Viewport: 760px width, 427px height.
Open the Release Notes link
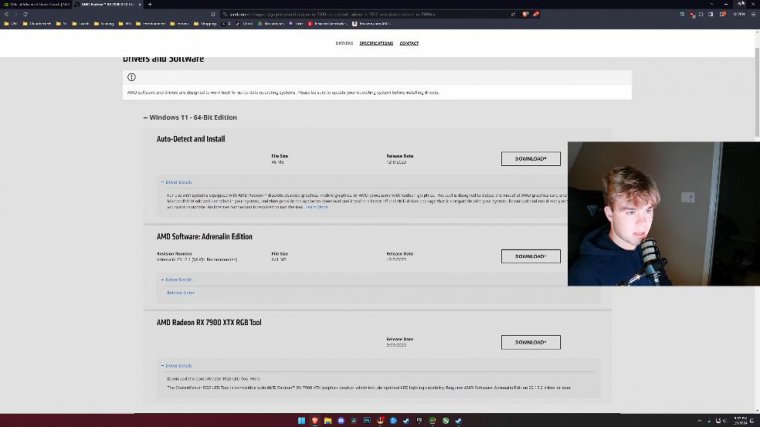(181, 293)
